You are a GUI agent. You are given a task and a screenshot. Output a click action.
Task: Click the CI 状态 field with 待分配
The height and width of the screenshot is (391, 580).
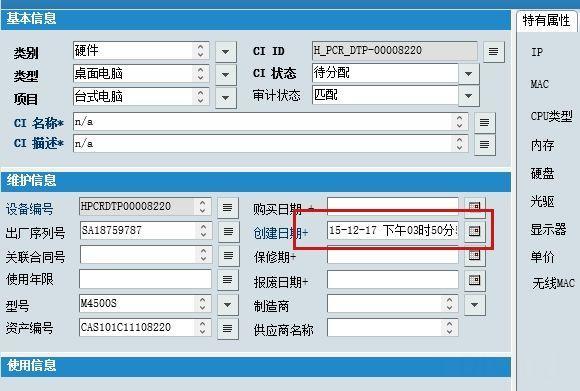(385, 73)
